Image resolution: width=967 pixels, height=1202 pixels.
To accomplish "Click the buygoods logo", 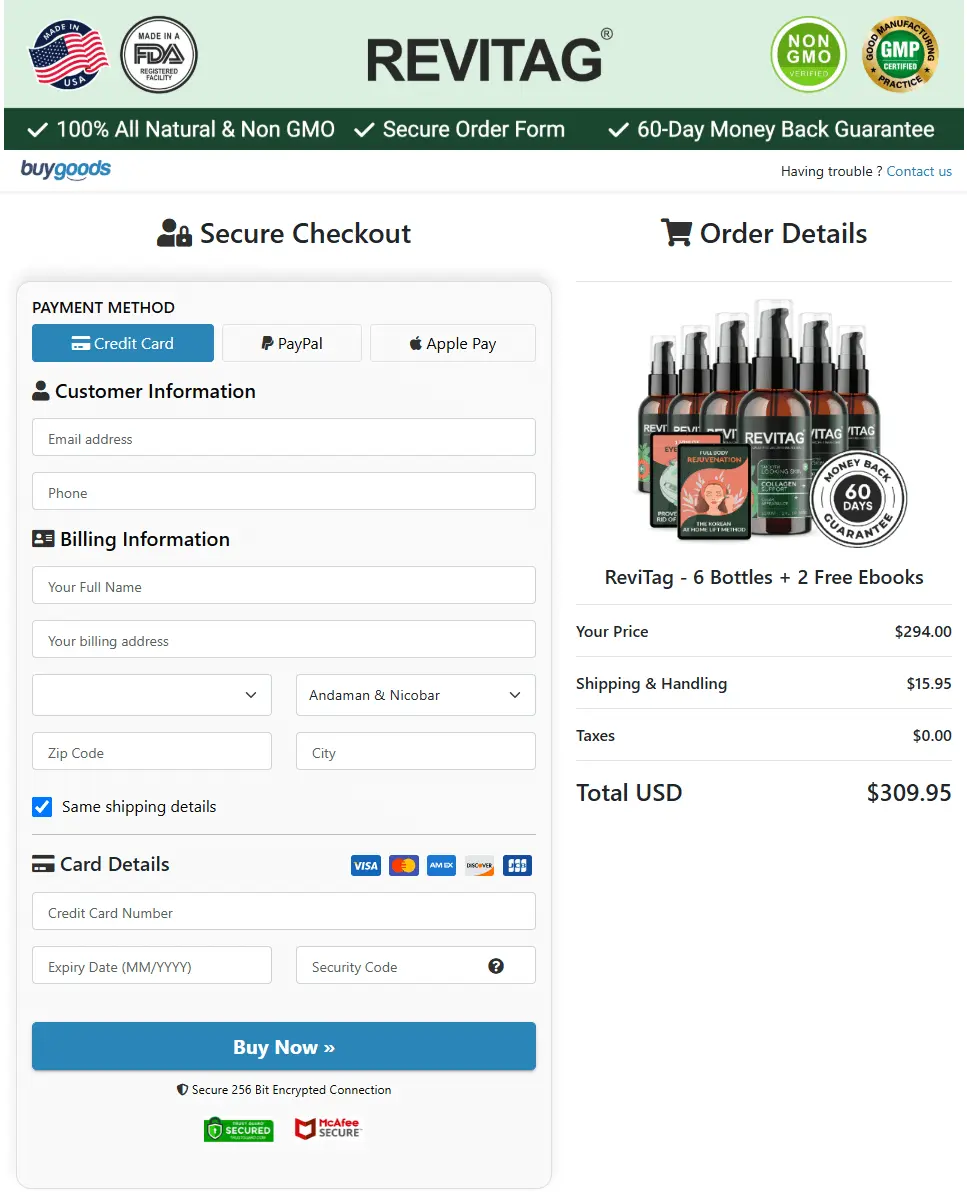I will (x=65, y=170).
